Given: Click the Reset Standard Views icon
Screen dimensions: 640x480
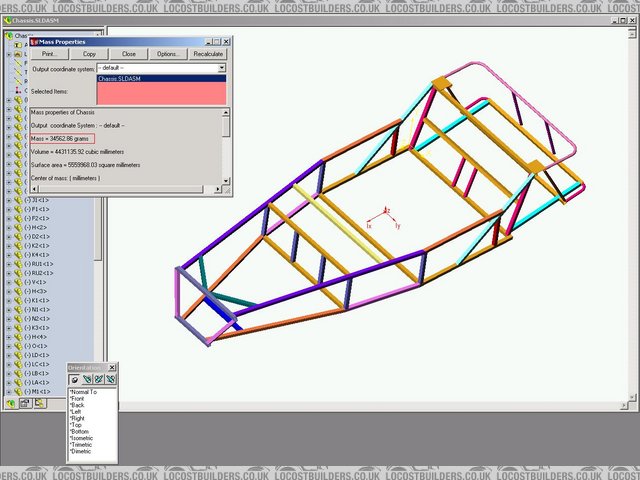Looking at the screenshot, I should (111, 379).
